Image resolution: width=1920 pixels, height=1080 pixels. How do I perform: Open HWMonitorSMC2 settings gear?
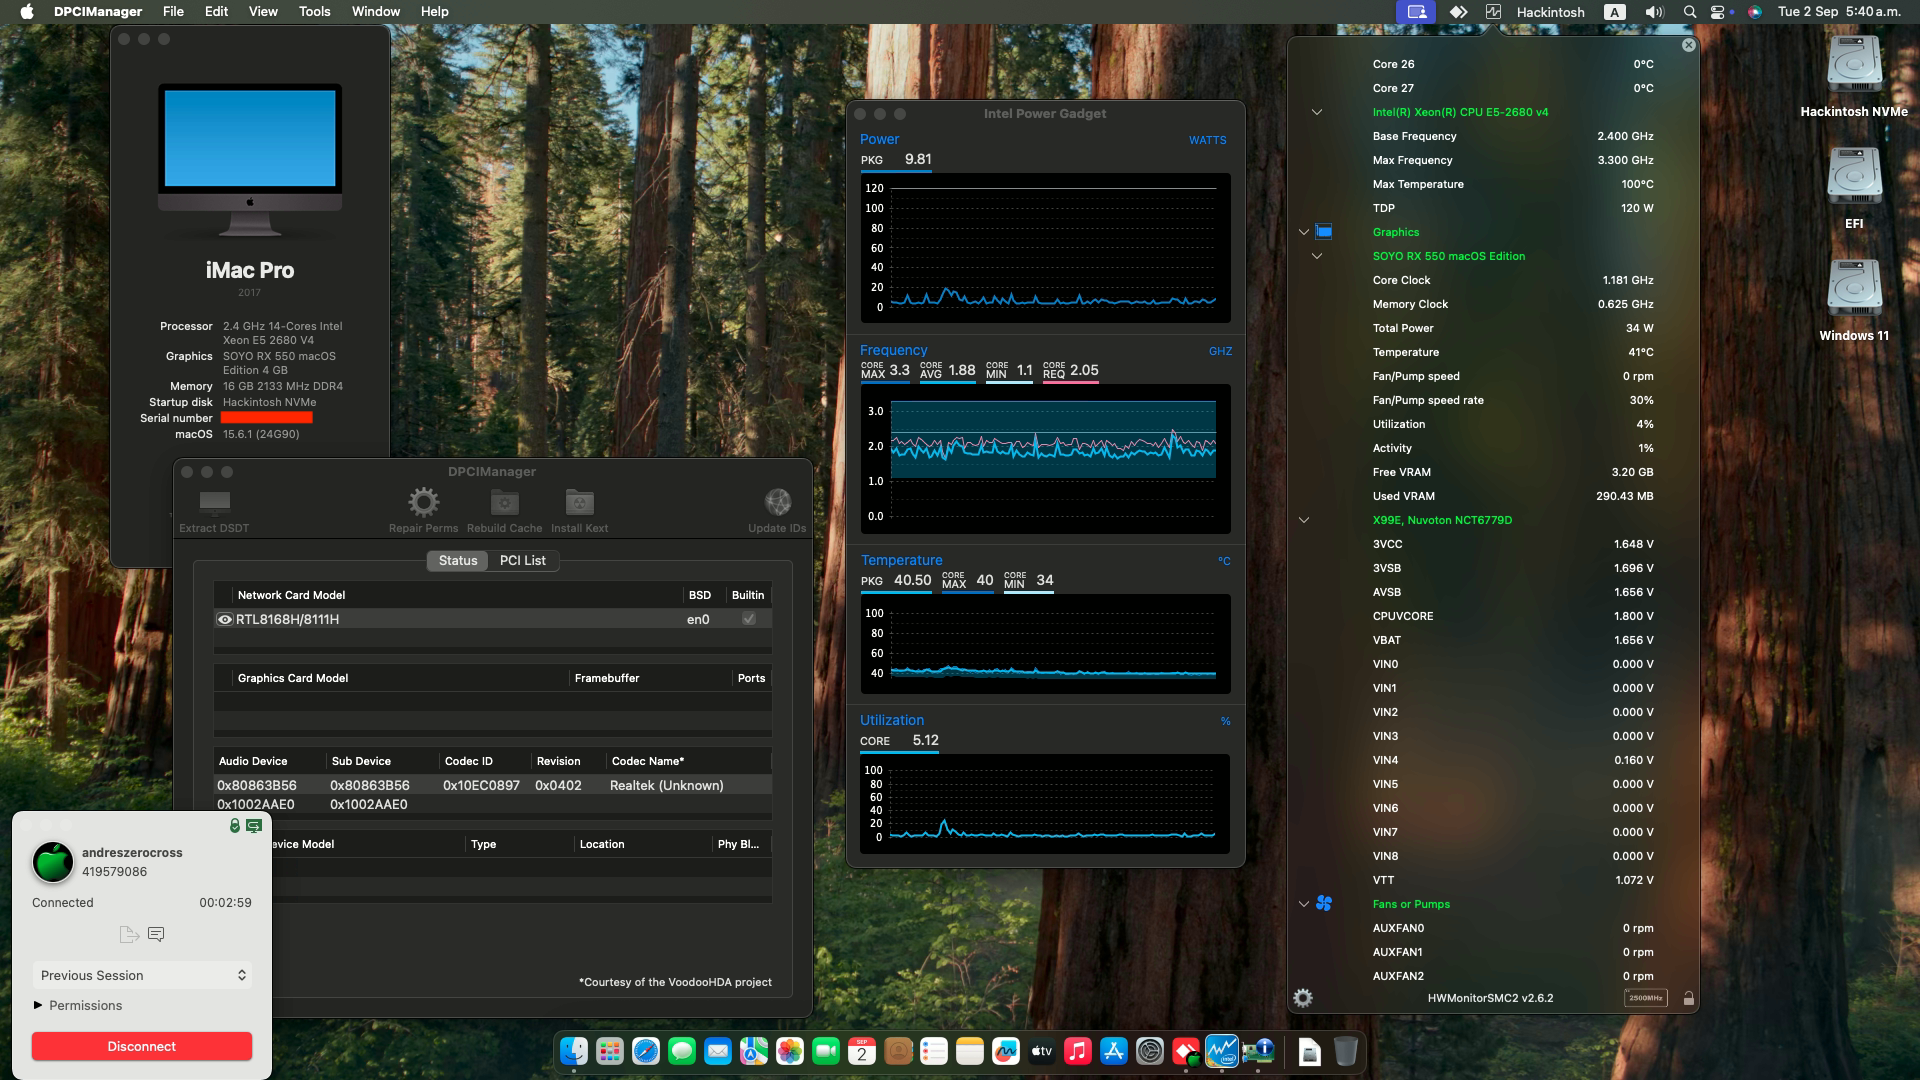[1302, 998]
